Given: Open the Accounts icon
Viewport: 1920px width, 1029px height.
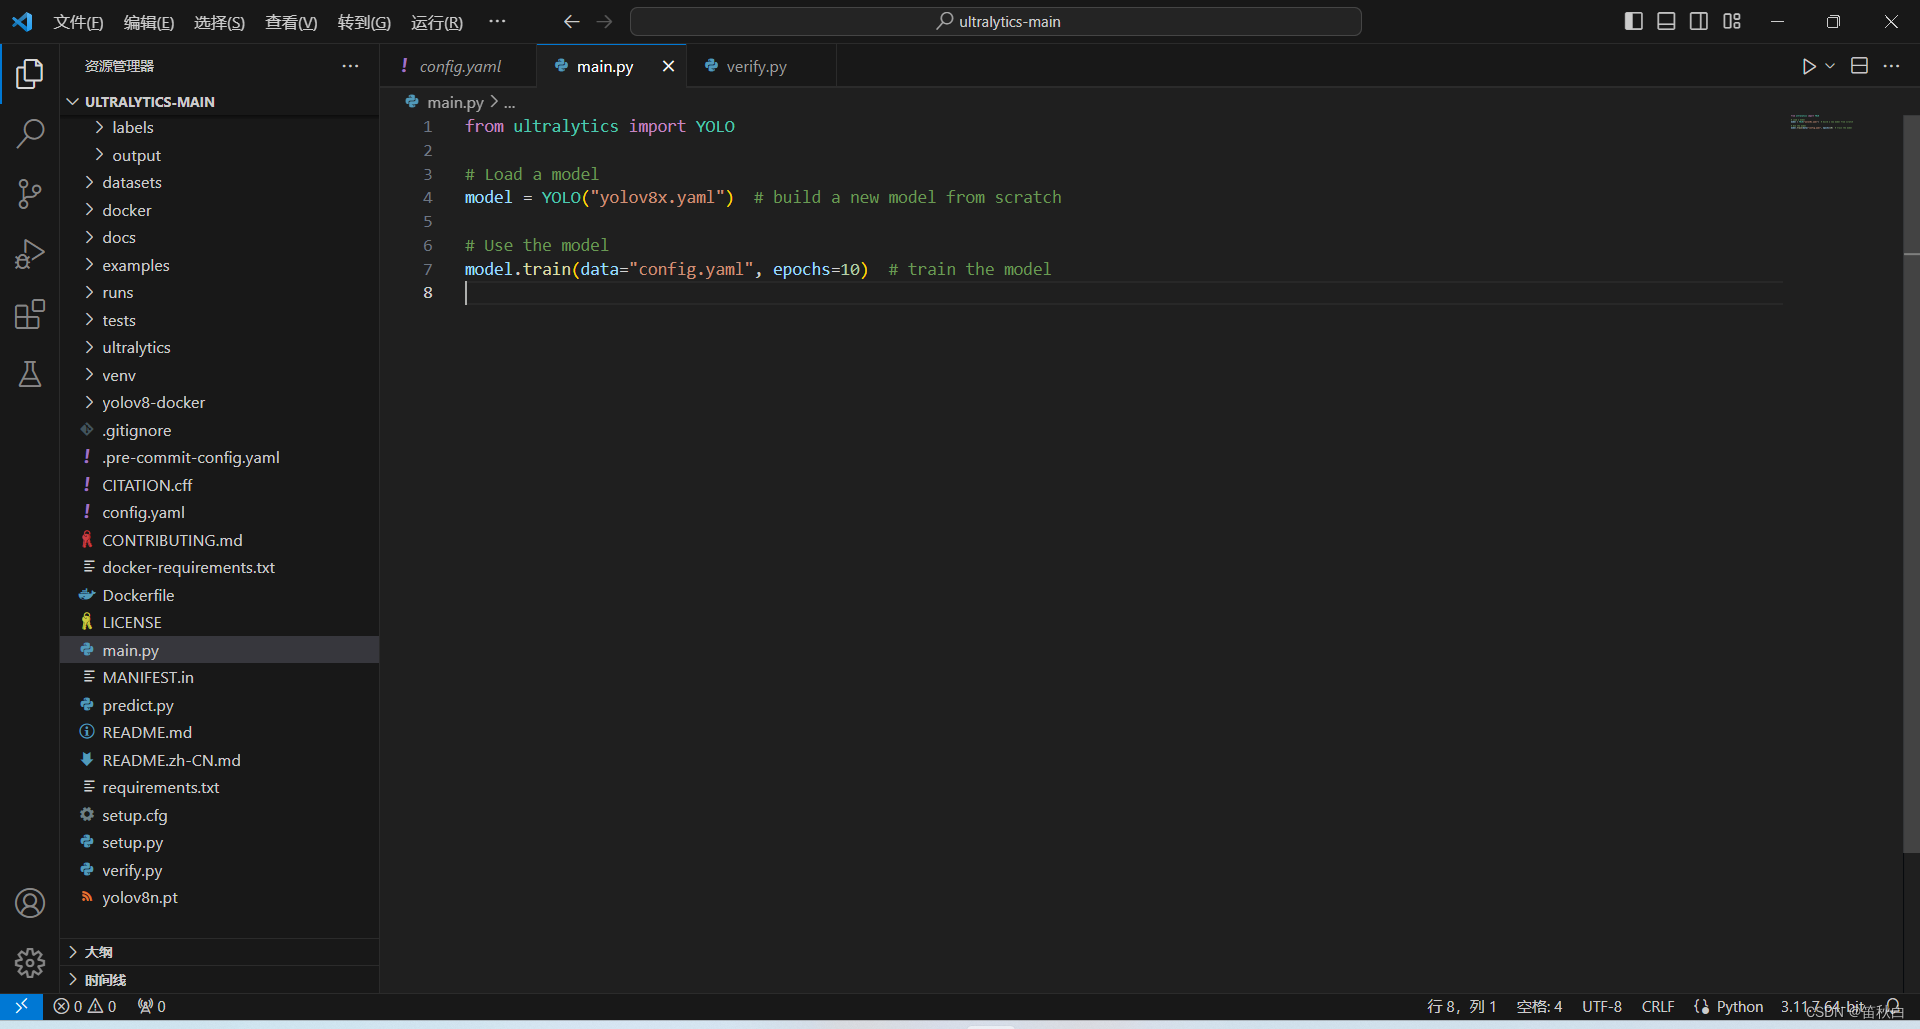Looking at the screenshot, I should 30,903.
